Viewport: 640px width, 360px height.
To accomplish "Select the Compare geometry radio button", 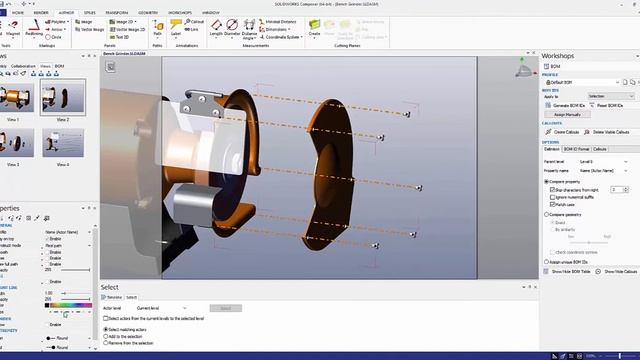I will 547,214.
